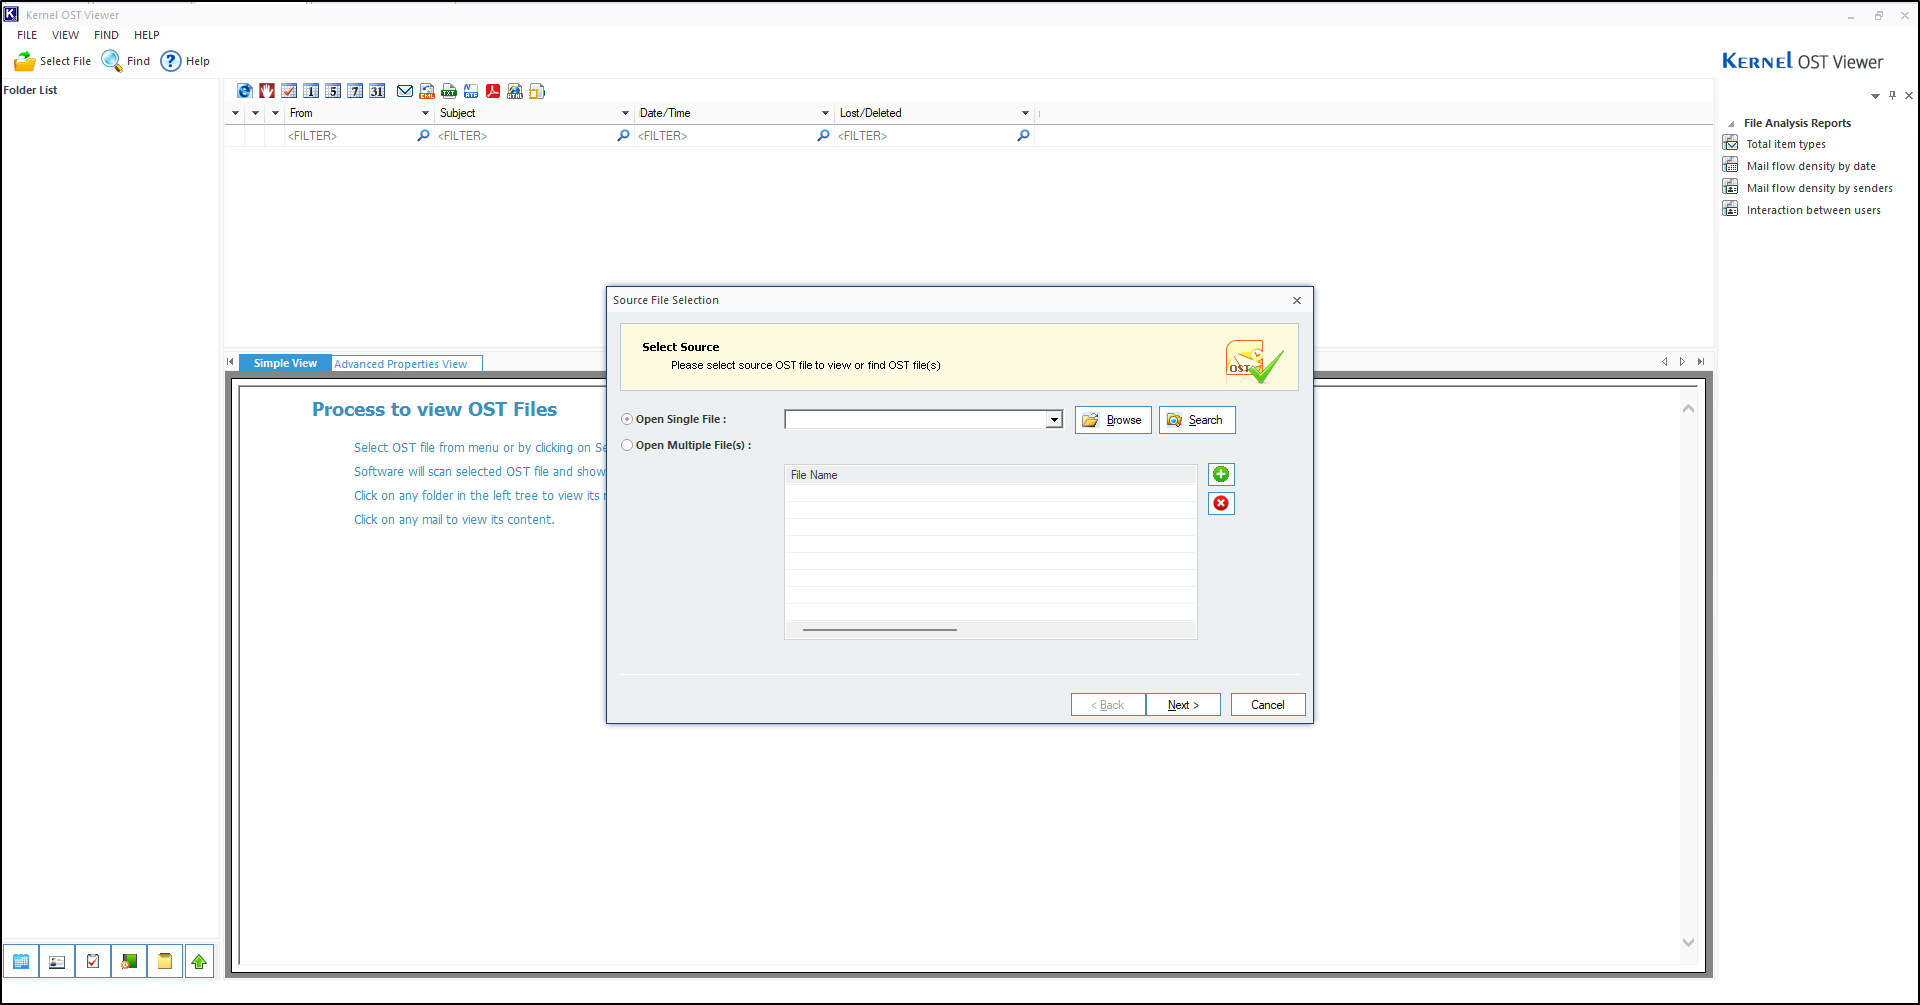Viewport: 1920px width, 1005px height.
Task: Open the FIND menu
Action: click(x=106, y=35)
